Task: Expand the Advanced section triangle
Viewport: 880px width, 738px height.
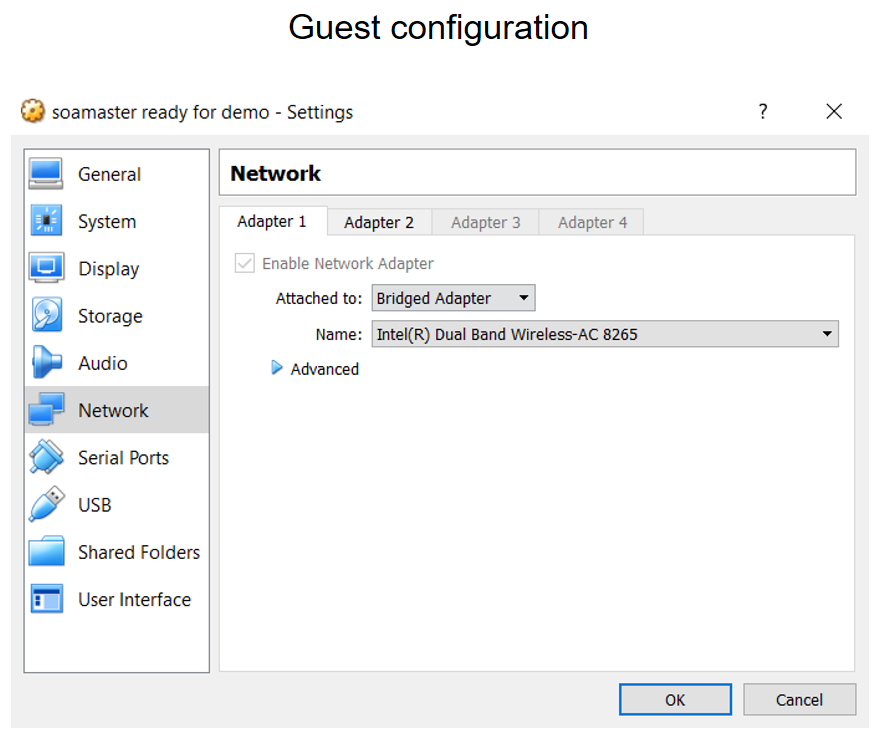Action: point(277,368)
